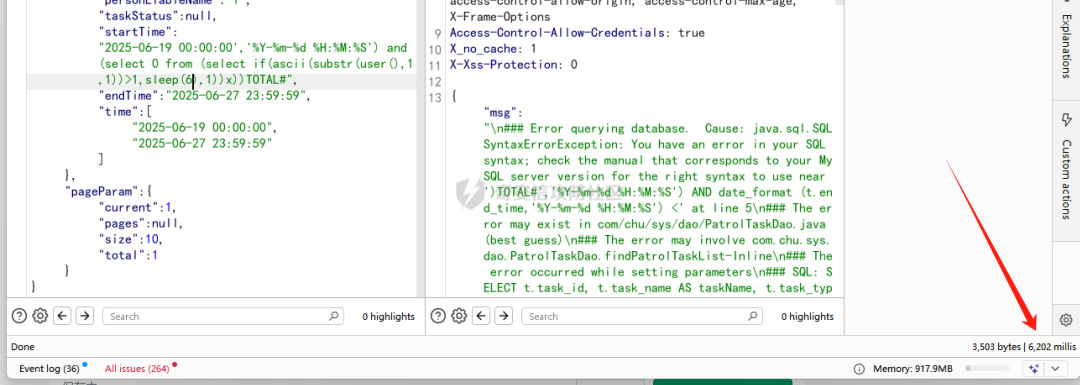1080x385 pixels.
Task: Go to previous match in response panel
Action: click(x=481, y=316)
